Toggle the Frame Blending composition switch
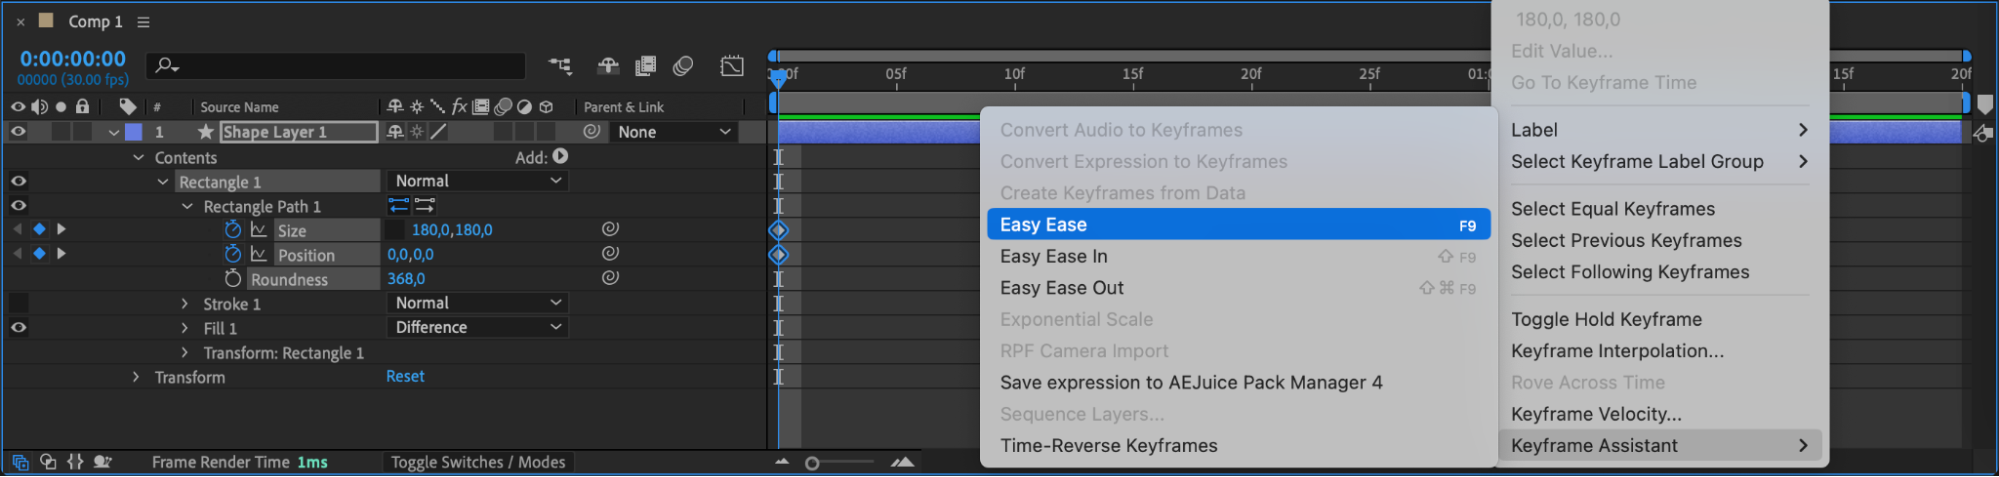 coord(646,66)
